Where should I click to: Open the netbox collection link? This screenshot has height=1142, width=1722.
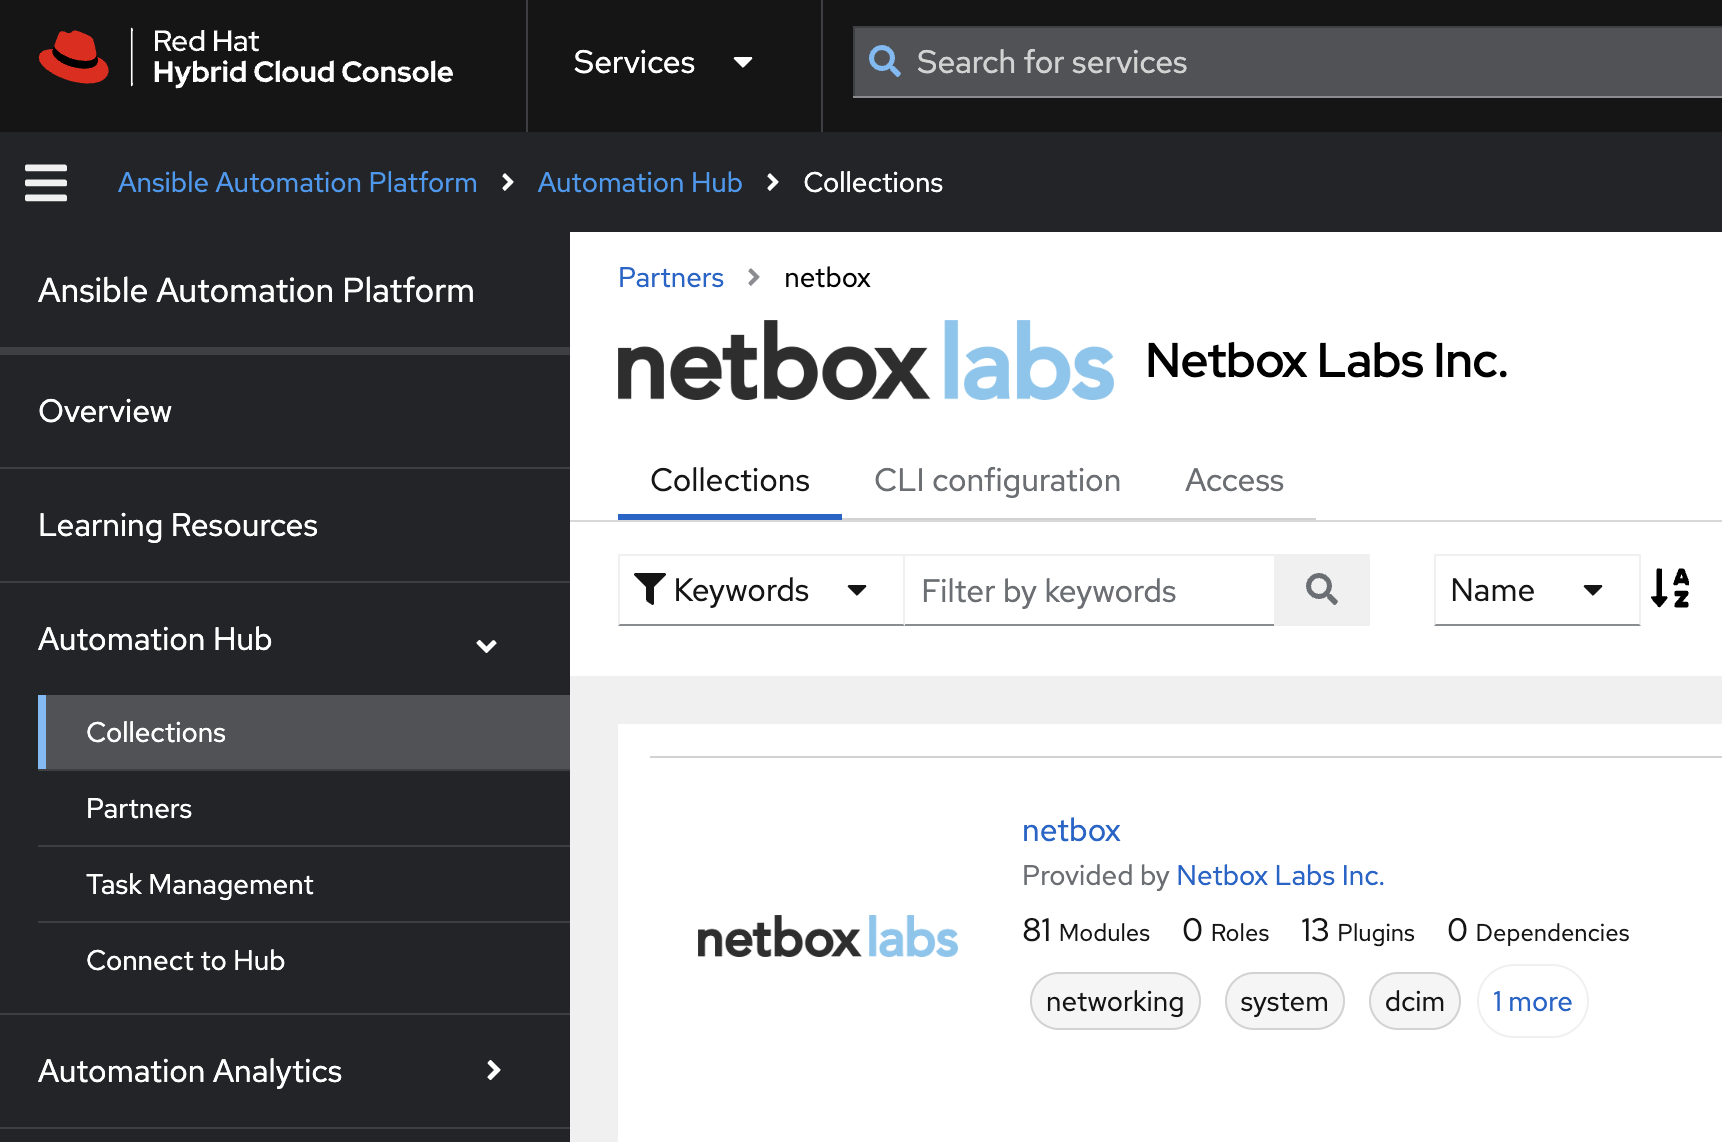point(1071,830)
